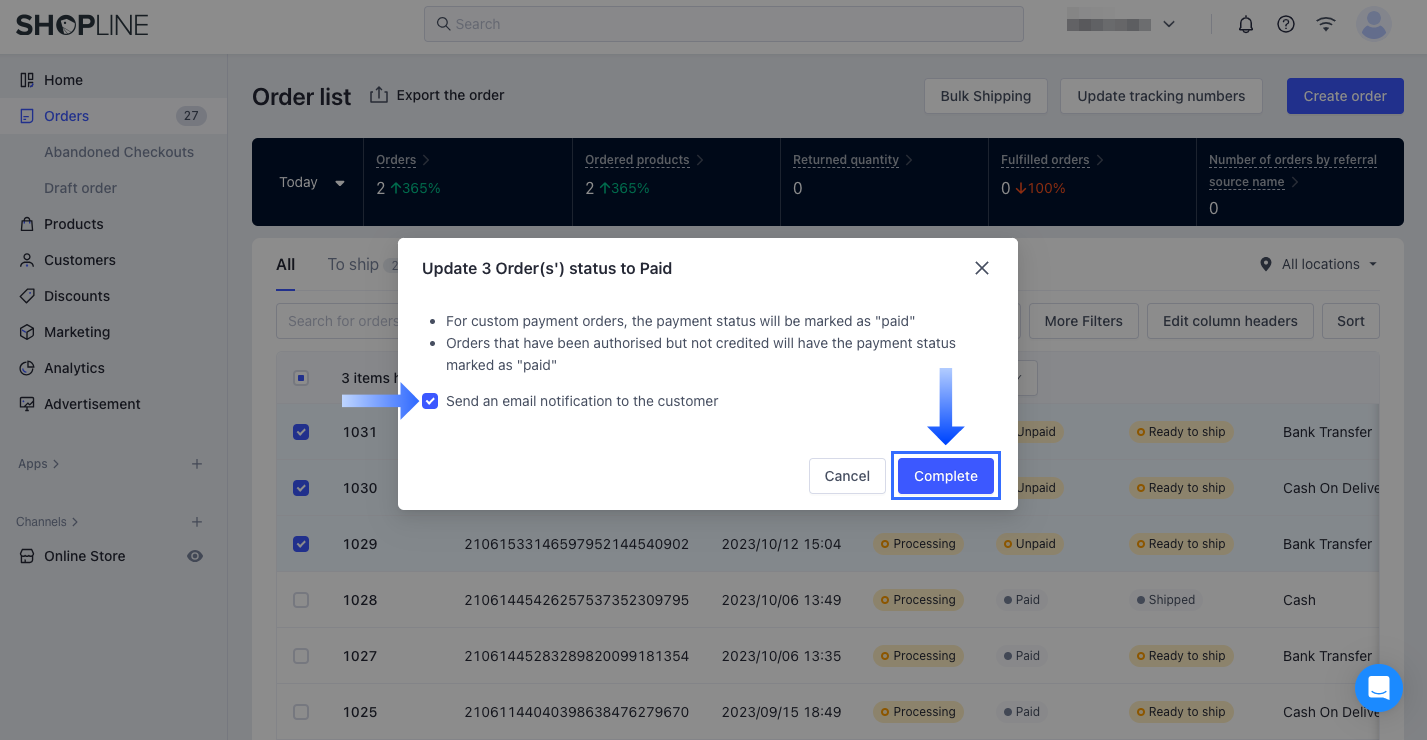
Task: Click the notification bell icon
Action: pos(1246,25)
